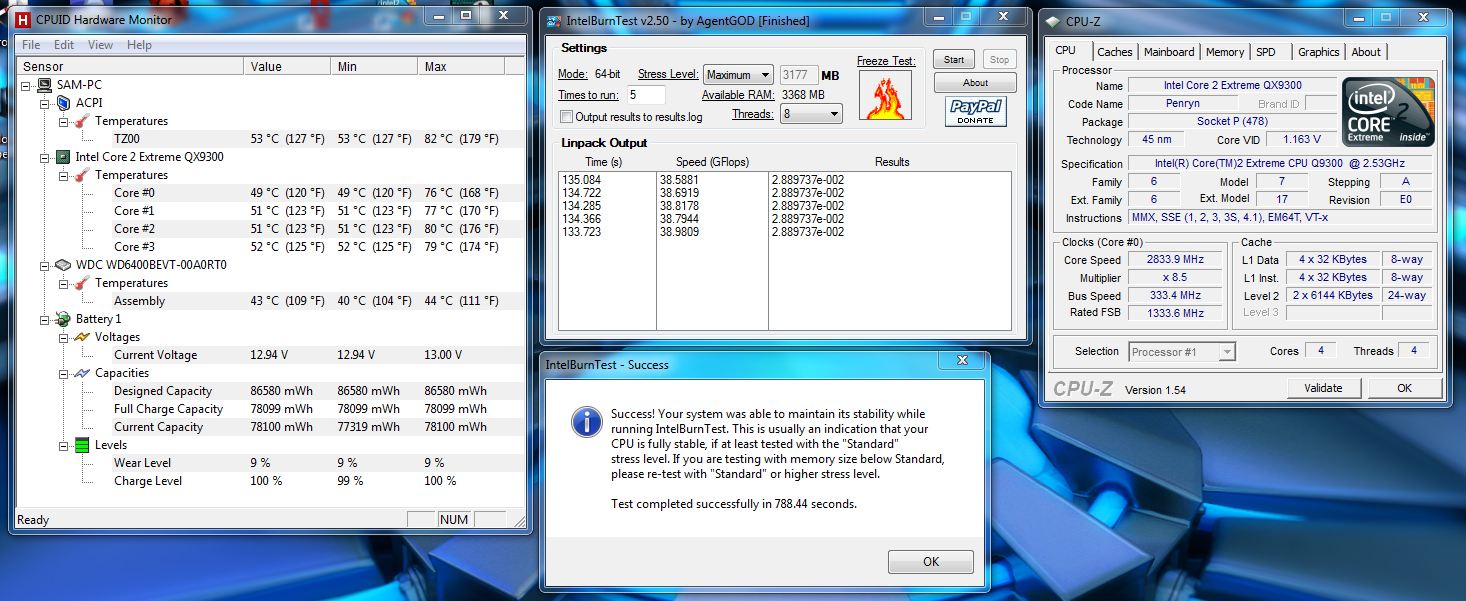Open the View menu in HWMonitor
Image resolution: width=1466 pixels, height=601 pixels.
(x=100, y=45)
